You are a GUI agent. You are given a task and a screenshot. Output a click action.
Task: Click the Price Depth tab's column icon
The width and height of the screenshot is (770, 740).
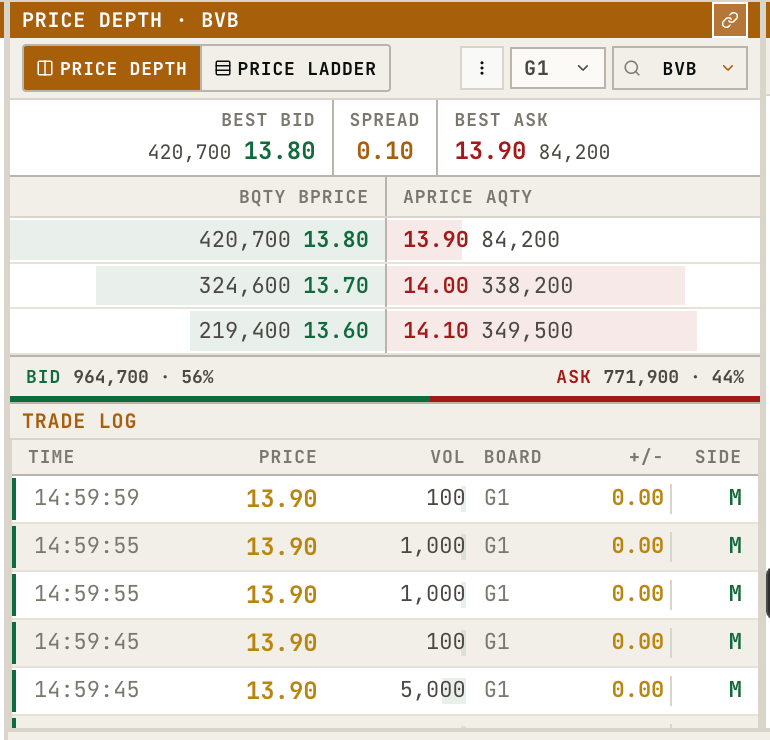click(45, 68)
